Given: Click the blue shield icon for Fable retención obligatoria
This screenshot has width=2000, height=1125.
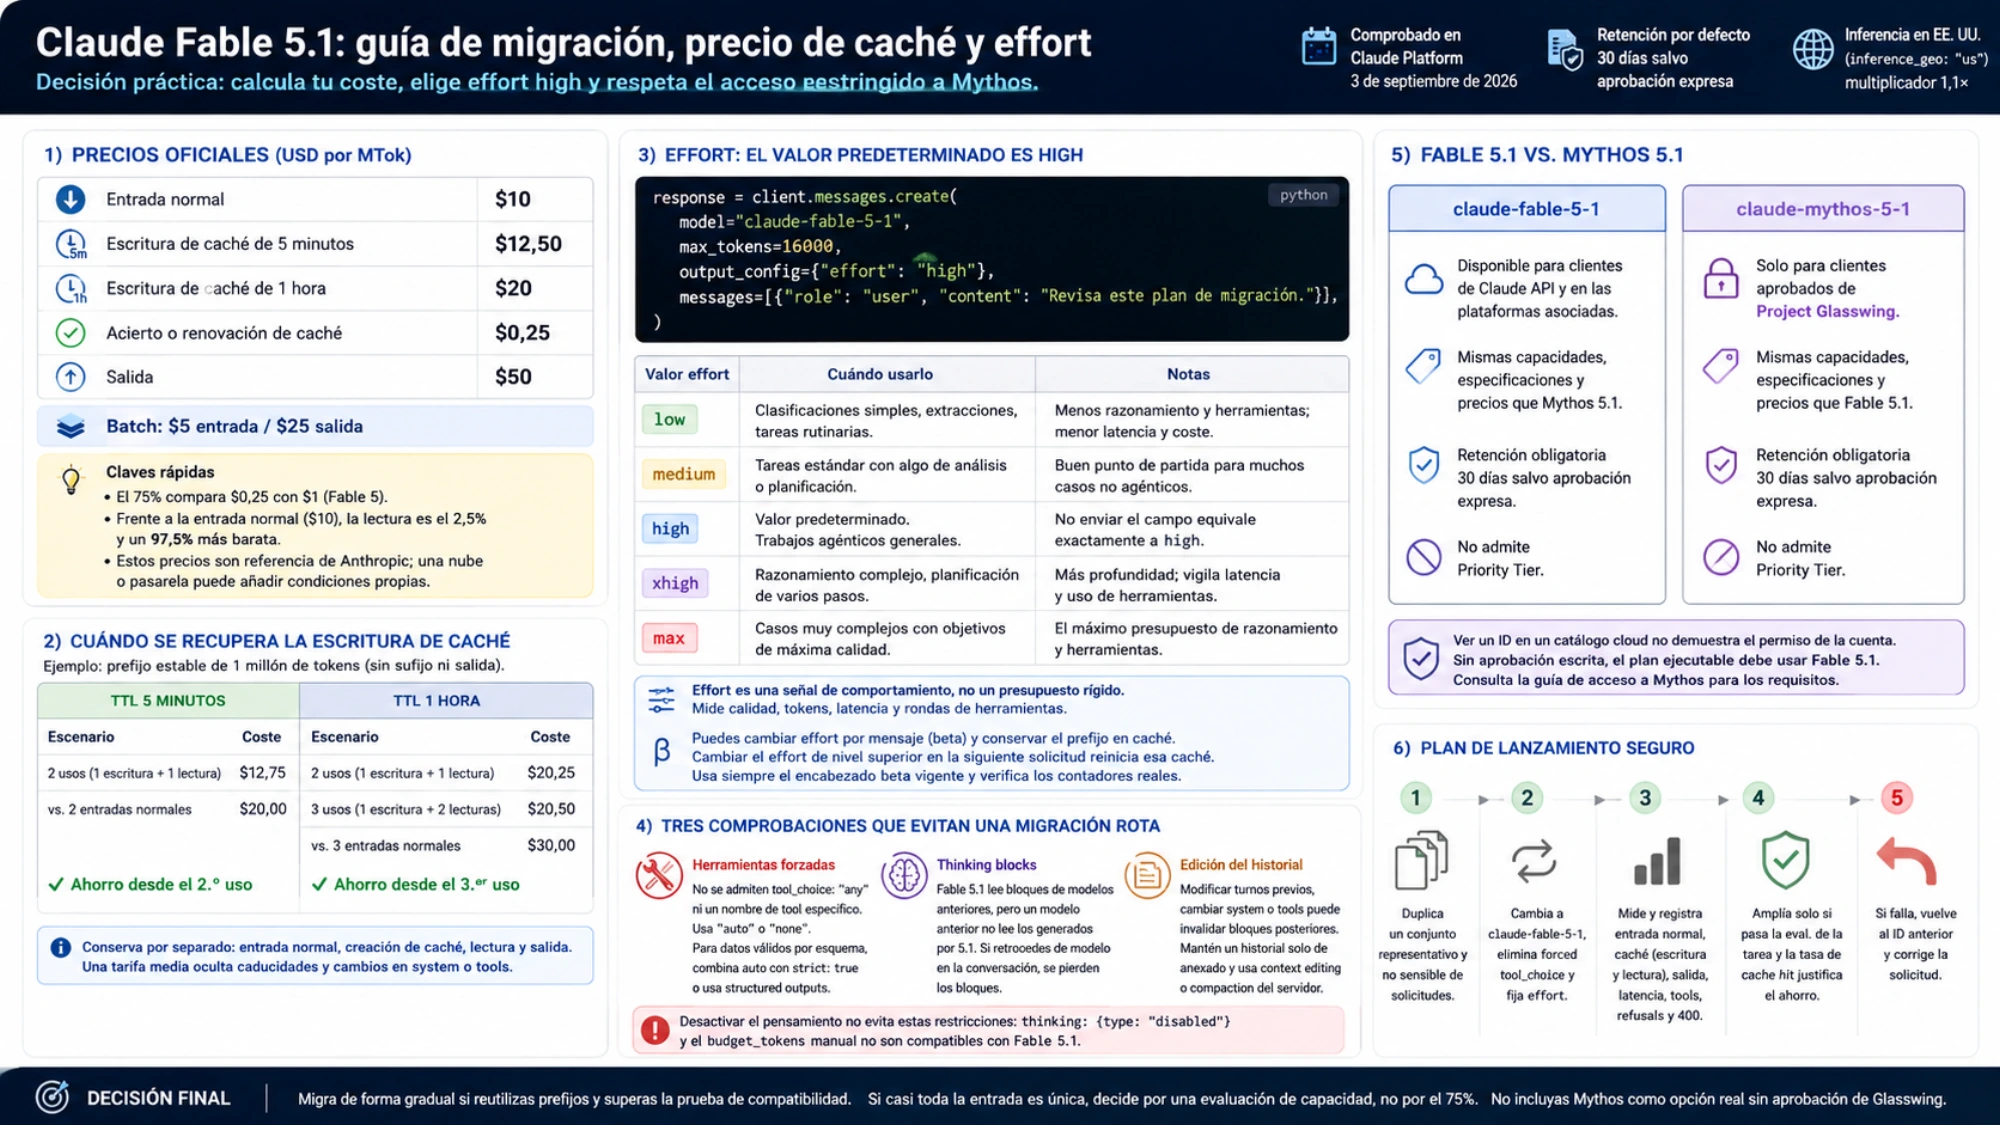Looking at the screenshot, I should coord(1424,465).
